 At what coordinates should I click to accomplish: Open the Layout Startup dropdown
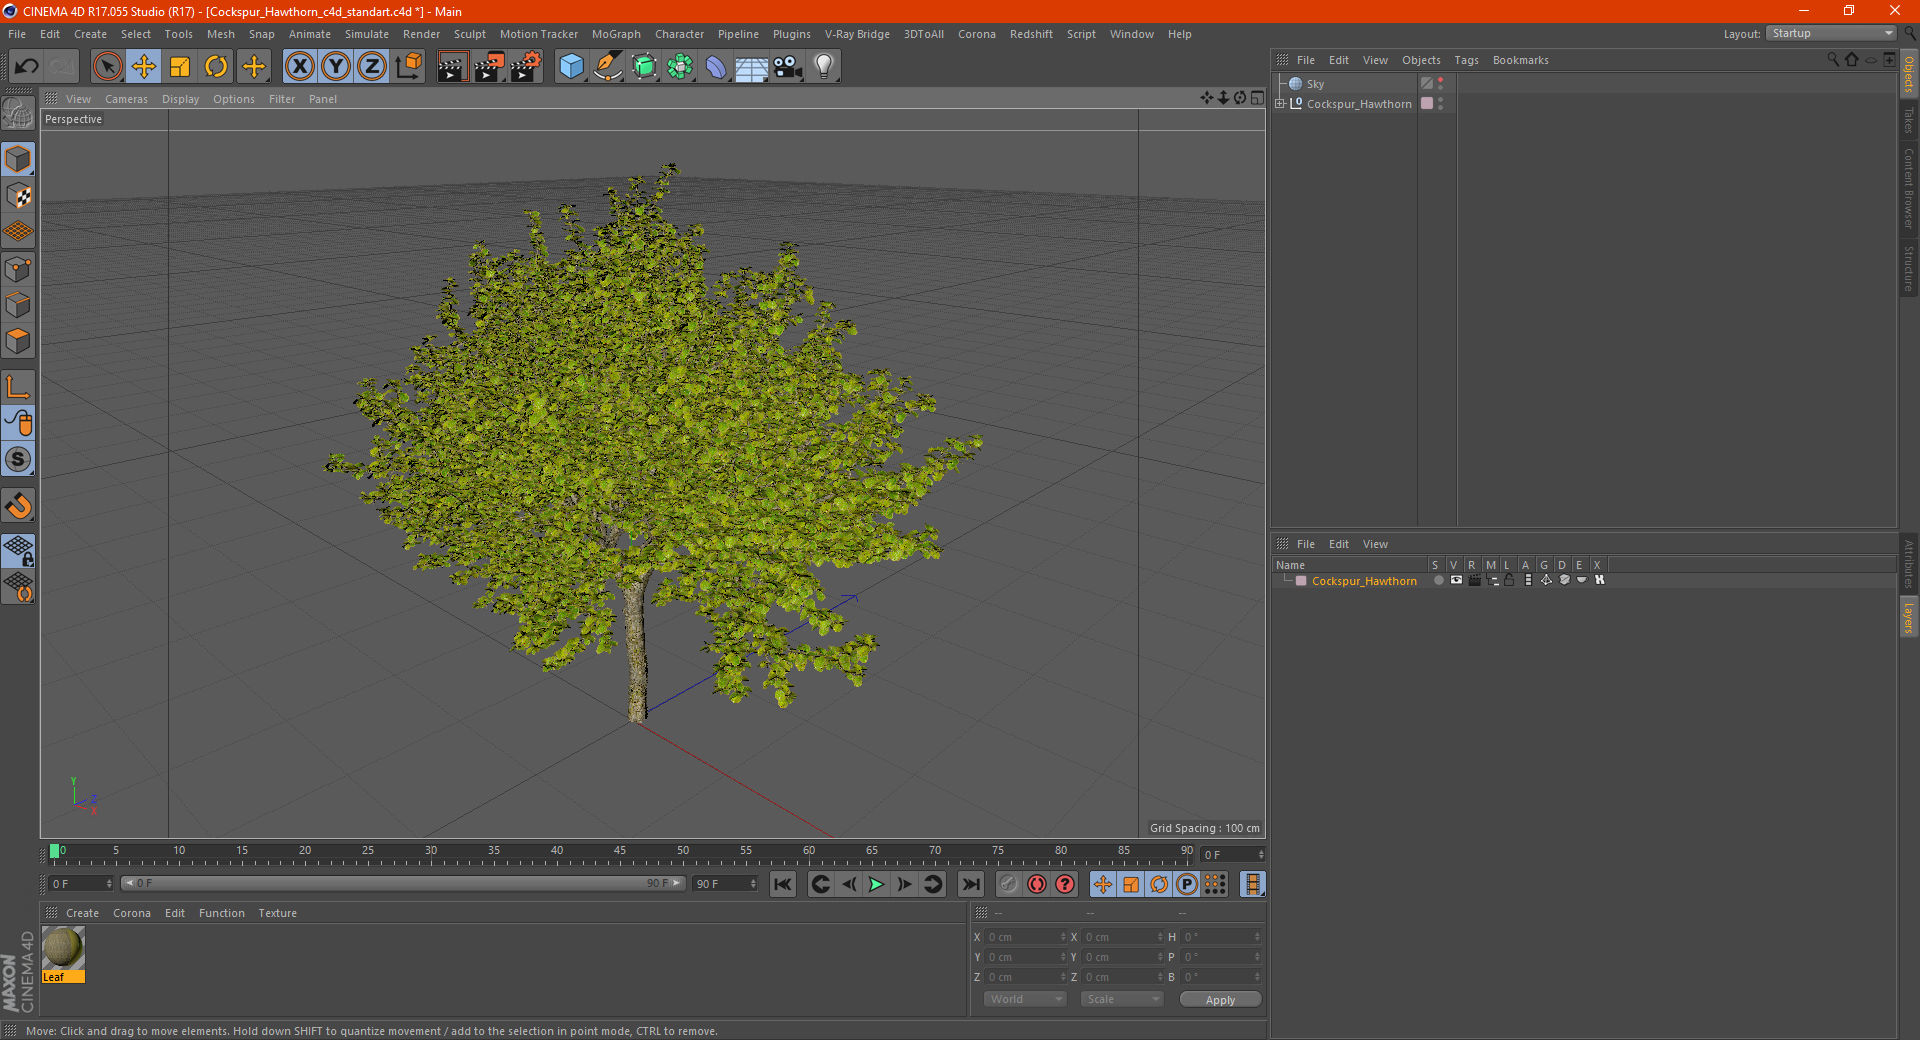1832,33
